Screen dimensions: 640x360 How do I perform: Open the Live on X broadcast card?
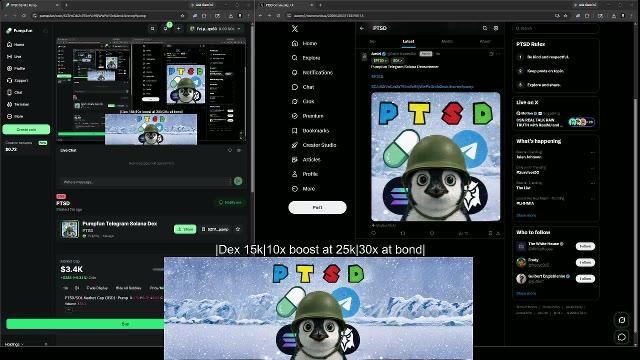coord(555,119)
